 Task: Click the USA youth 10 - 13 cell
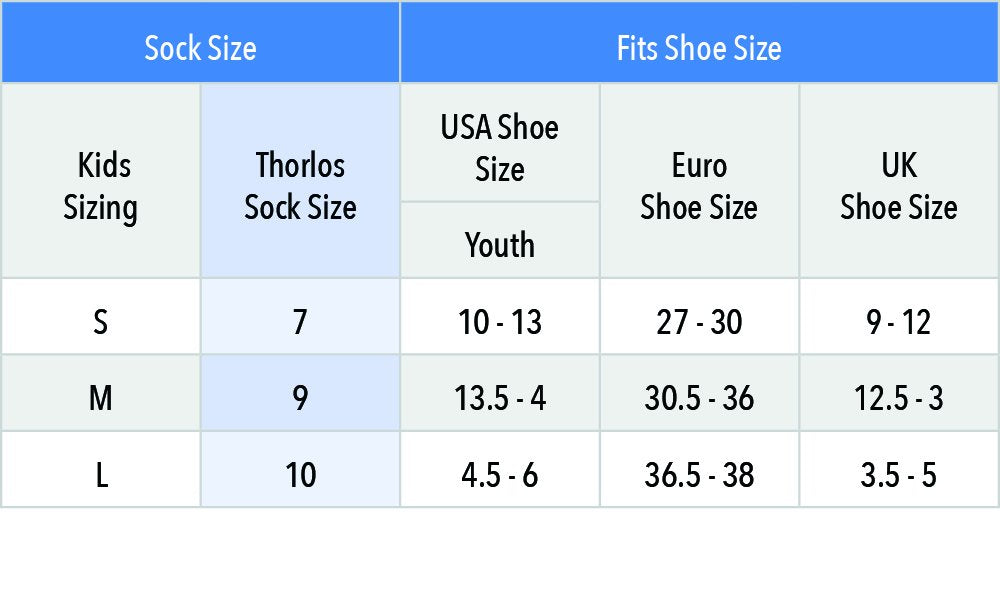coord(499,321)
